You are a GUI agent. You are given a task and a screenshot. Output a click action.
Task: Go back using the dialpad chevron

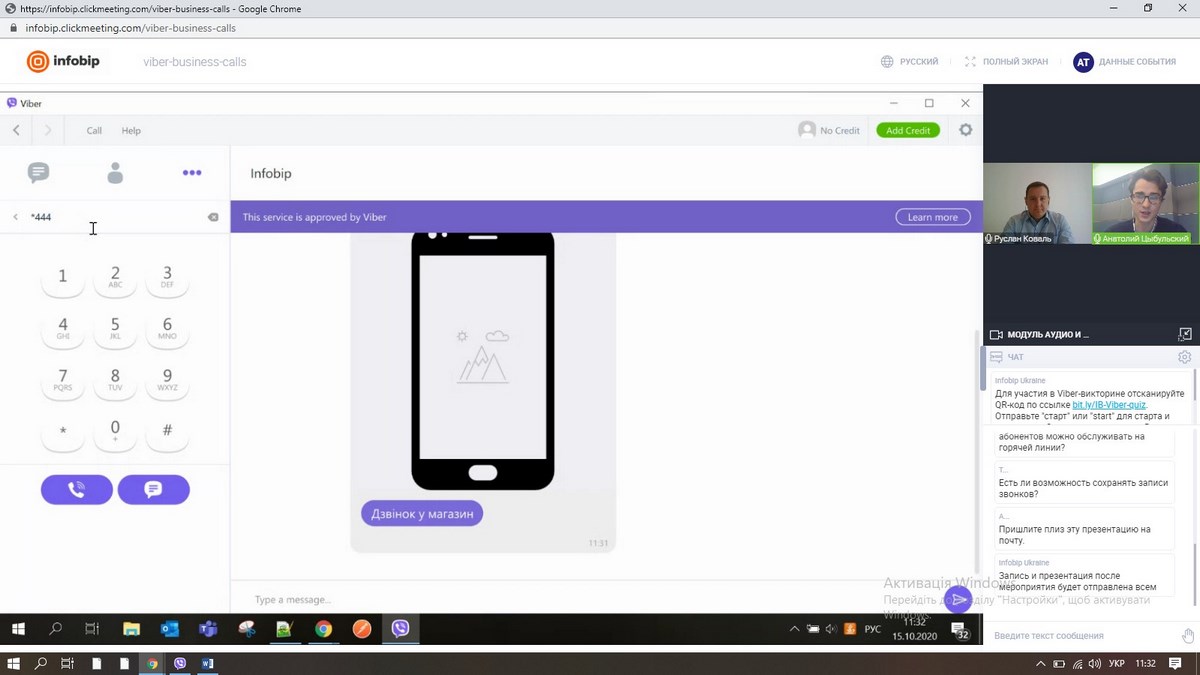[16, 217]
